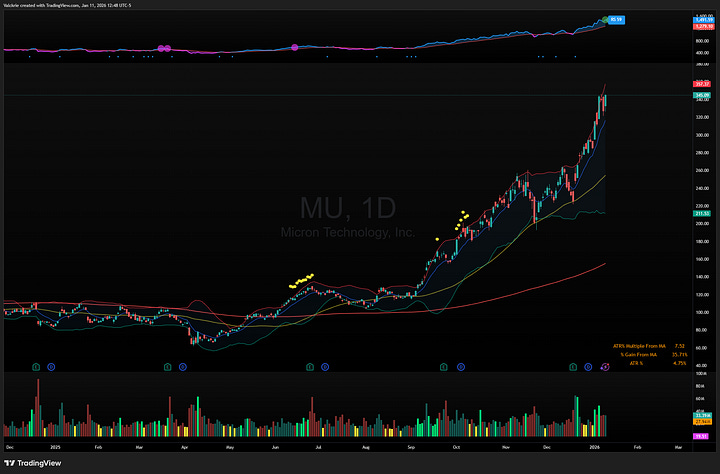Click the 200.00 price axis label
Image resolution: width=720 pixels, height=474 pixels.
coord(702,224)
